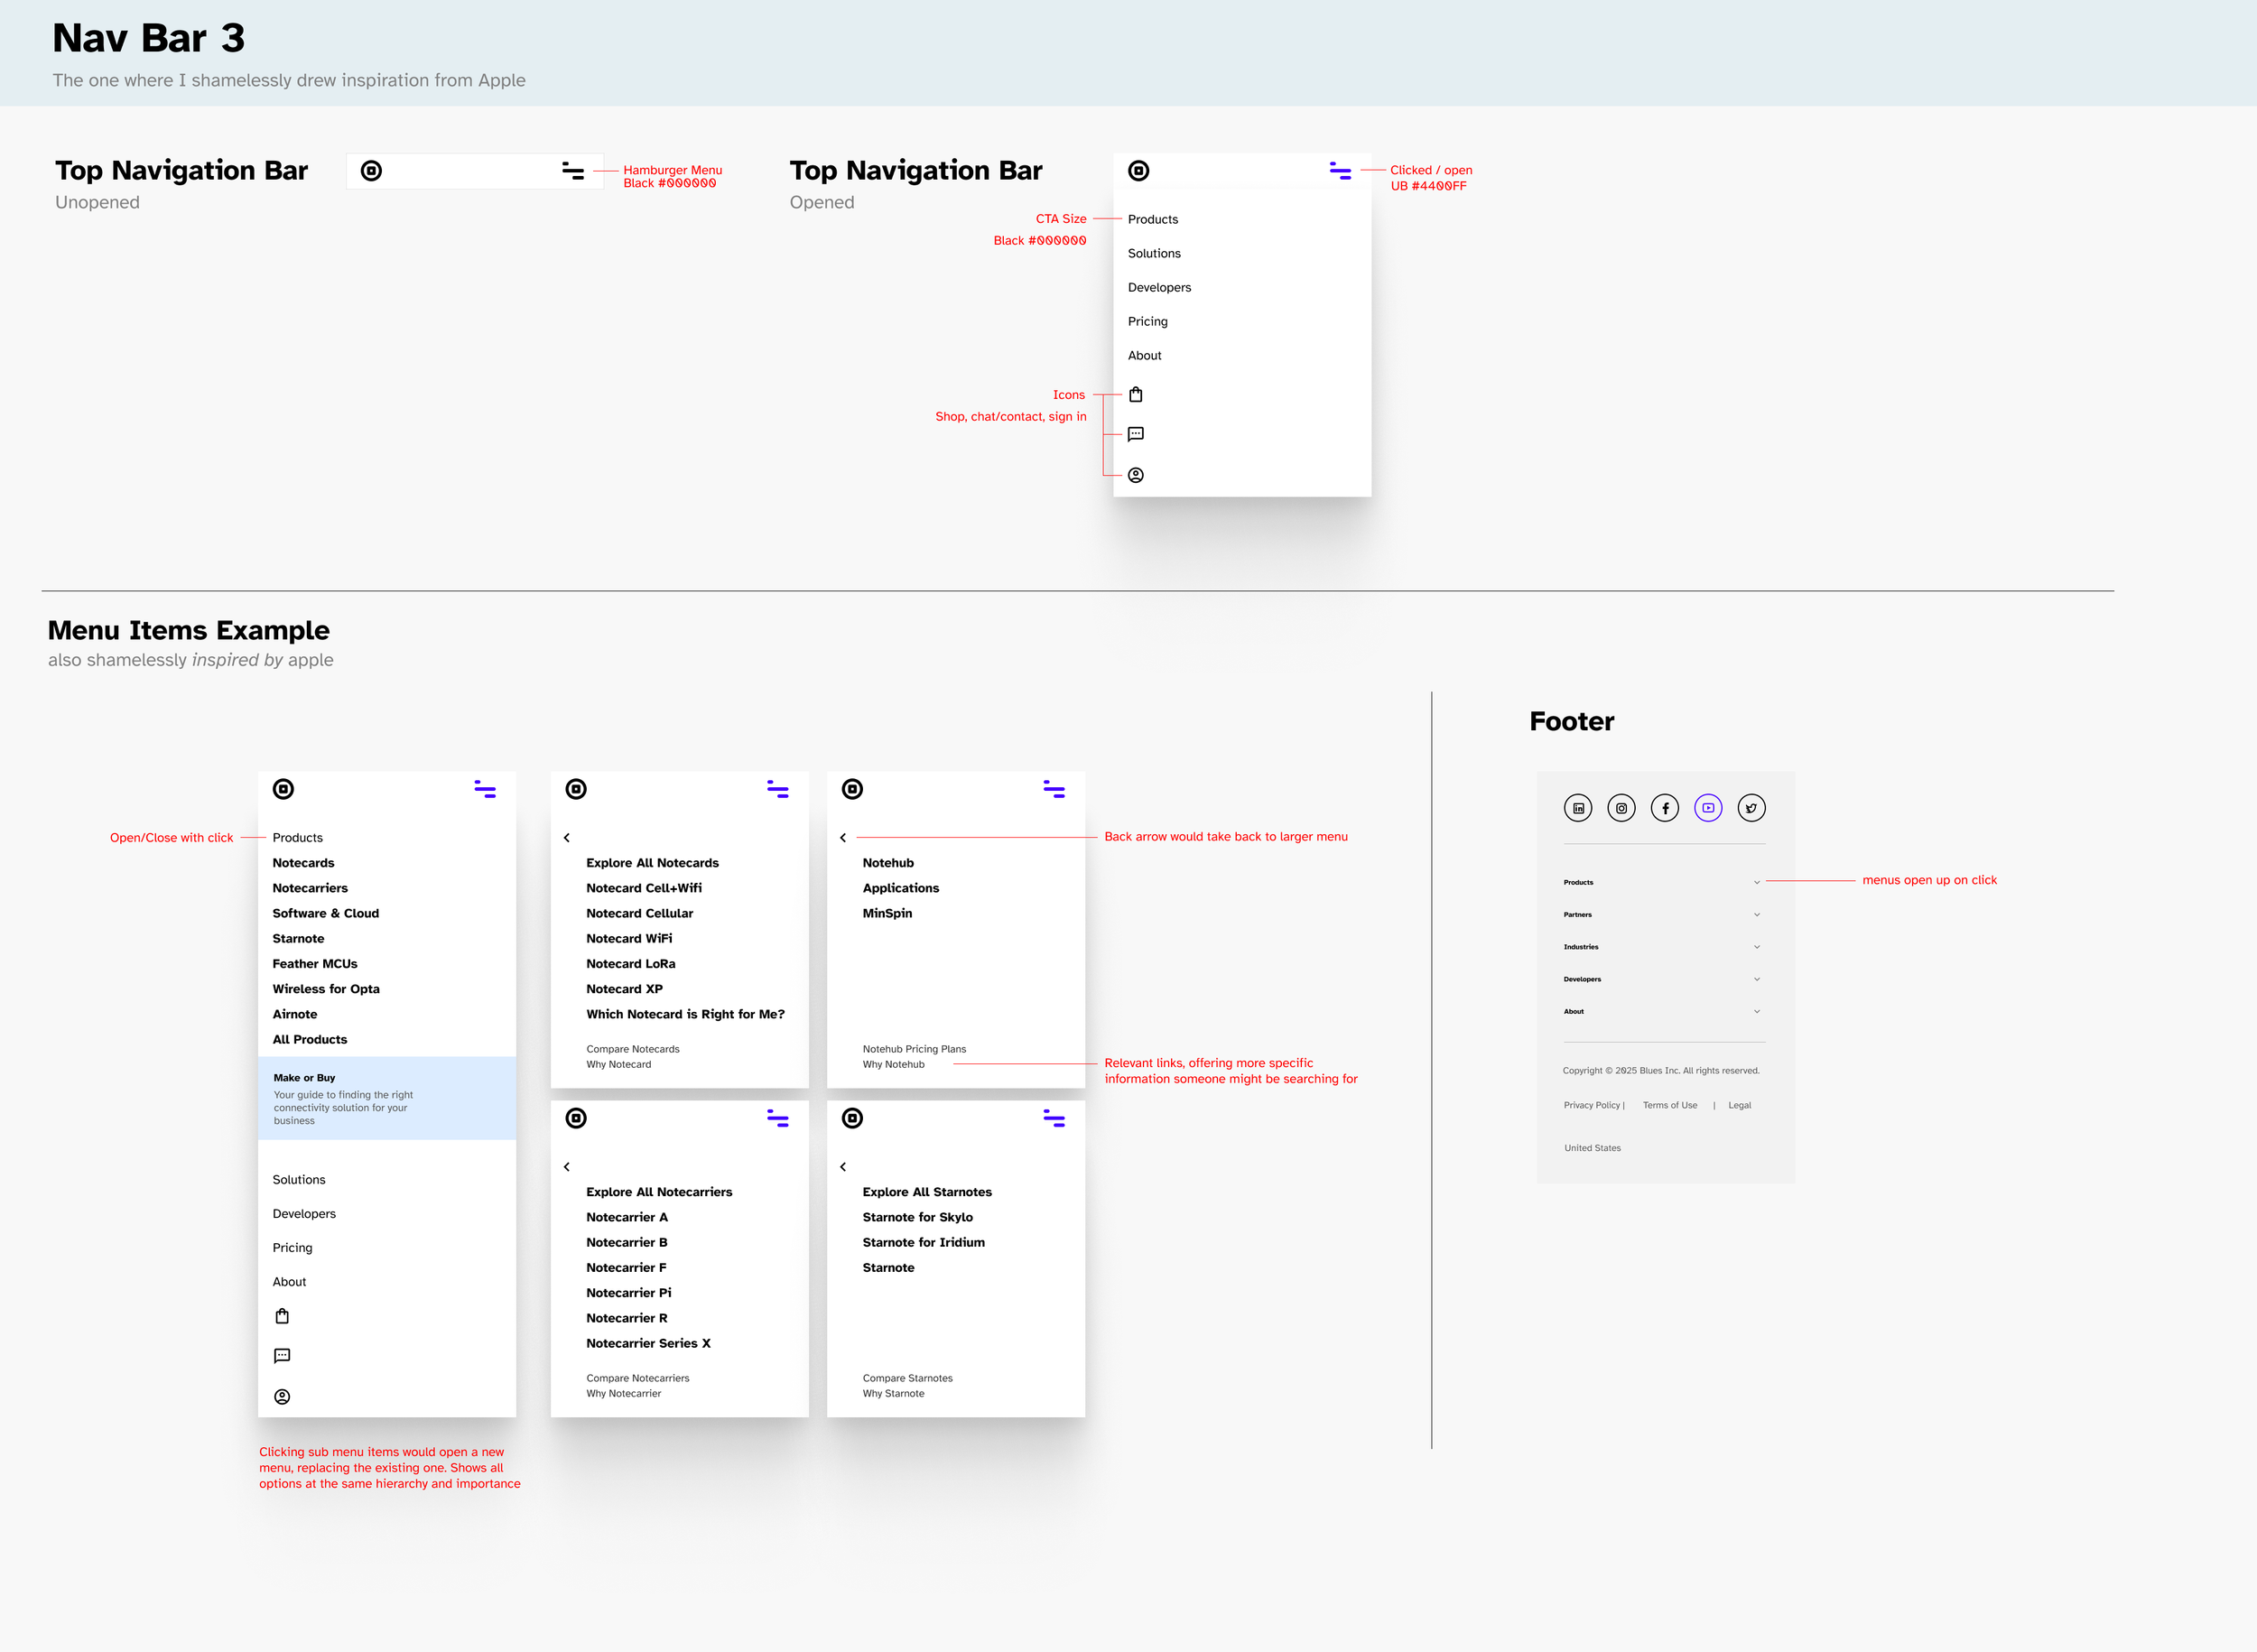This screenshot has width=2257, height=1652.
Task: Select Software & Cloud in the Products menu
Action: click(x=325, y=913)
